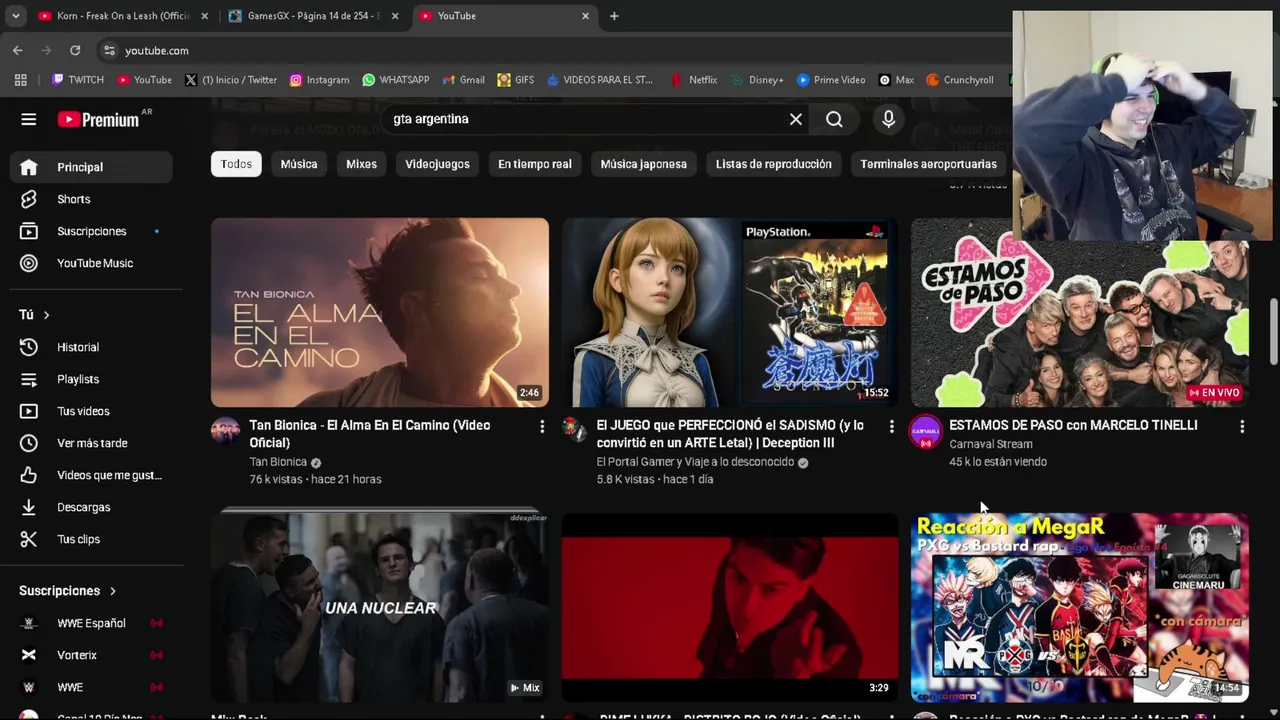The width and height of the screenshot is (1280, 720).
Task: Activate voice search microphone
Action: click(x=888, y=119)
